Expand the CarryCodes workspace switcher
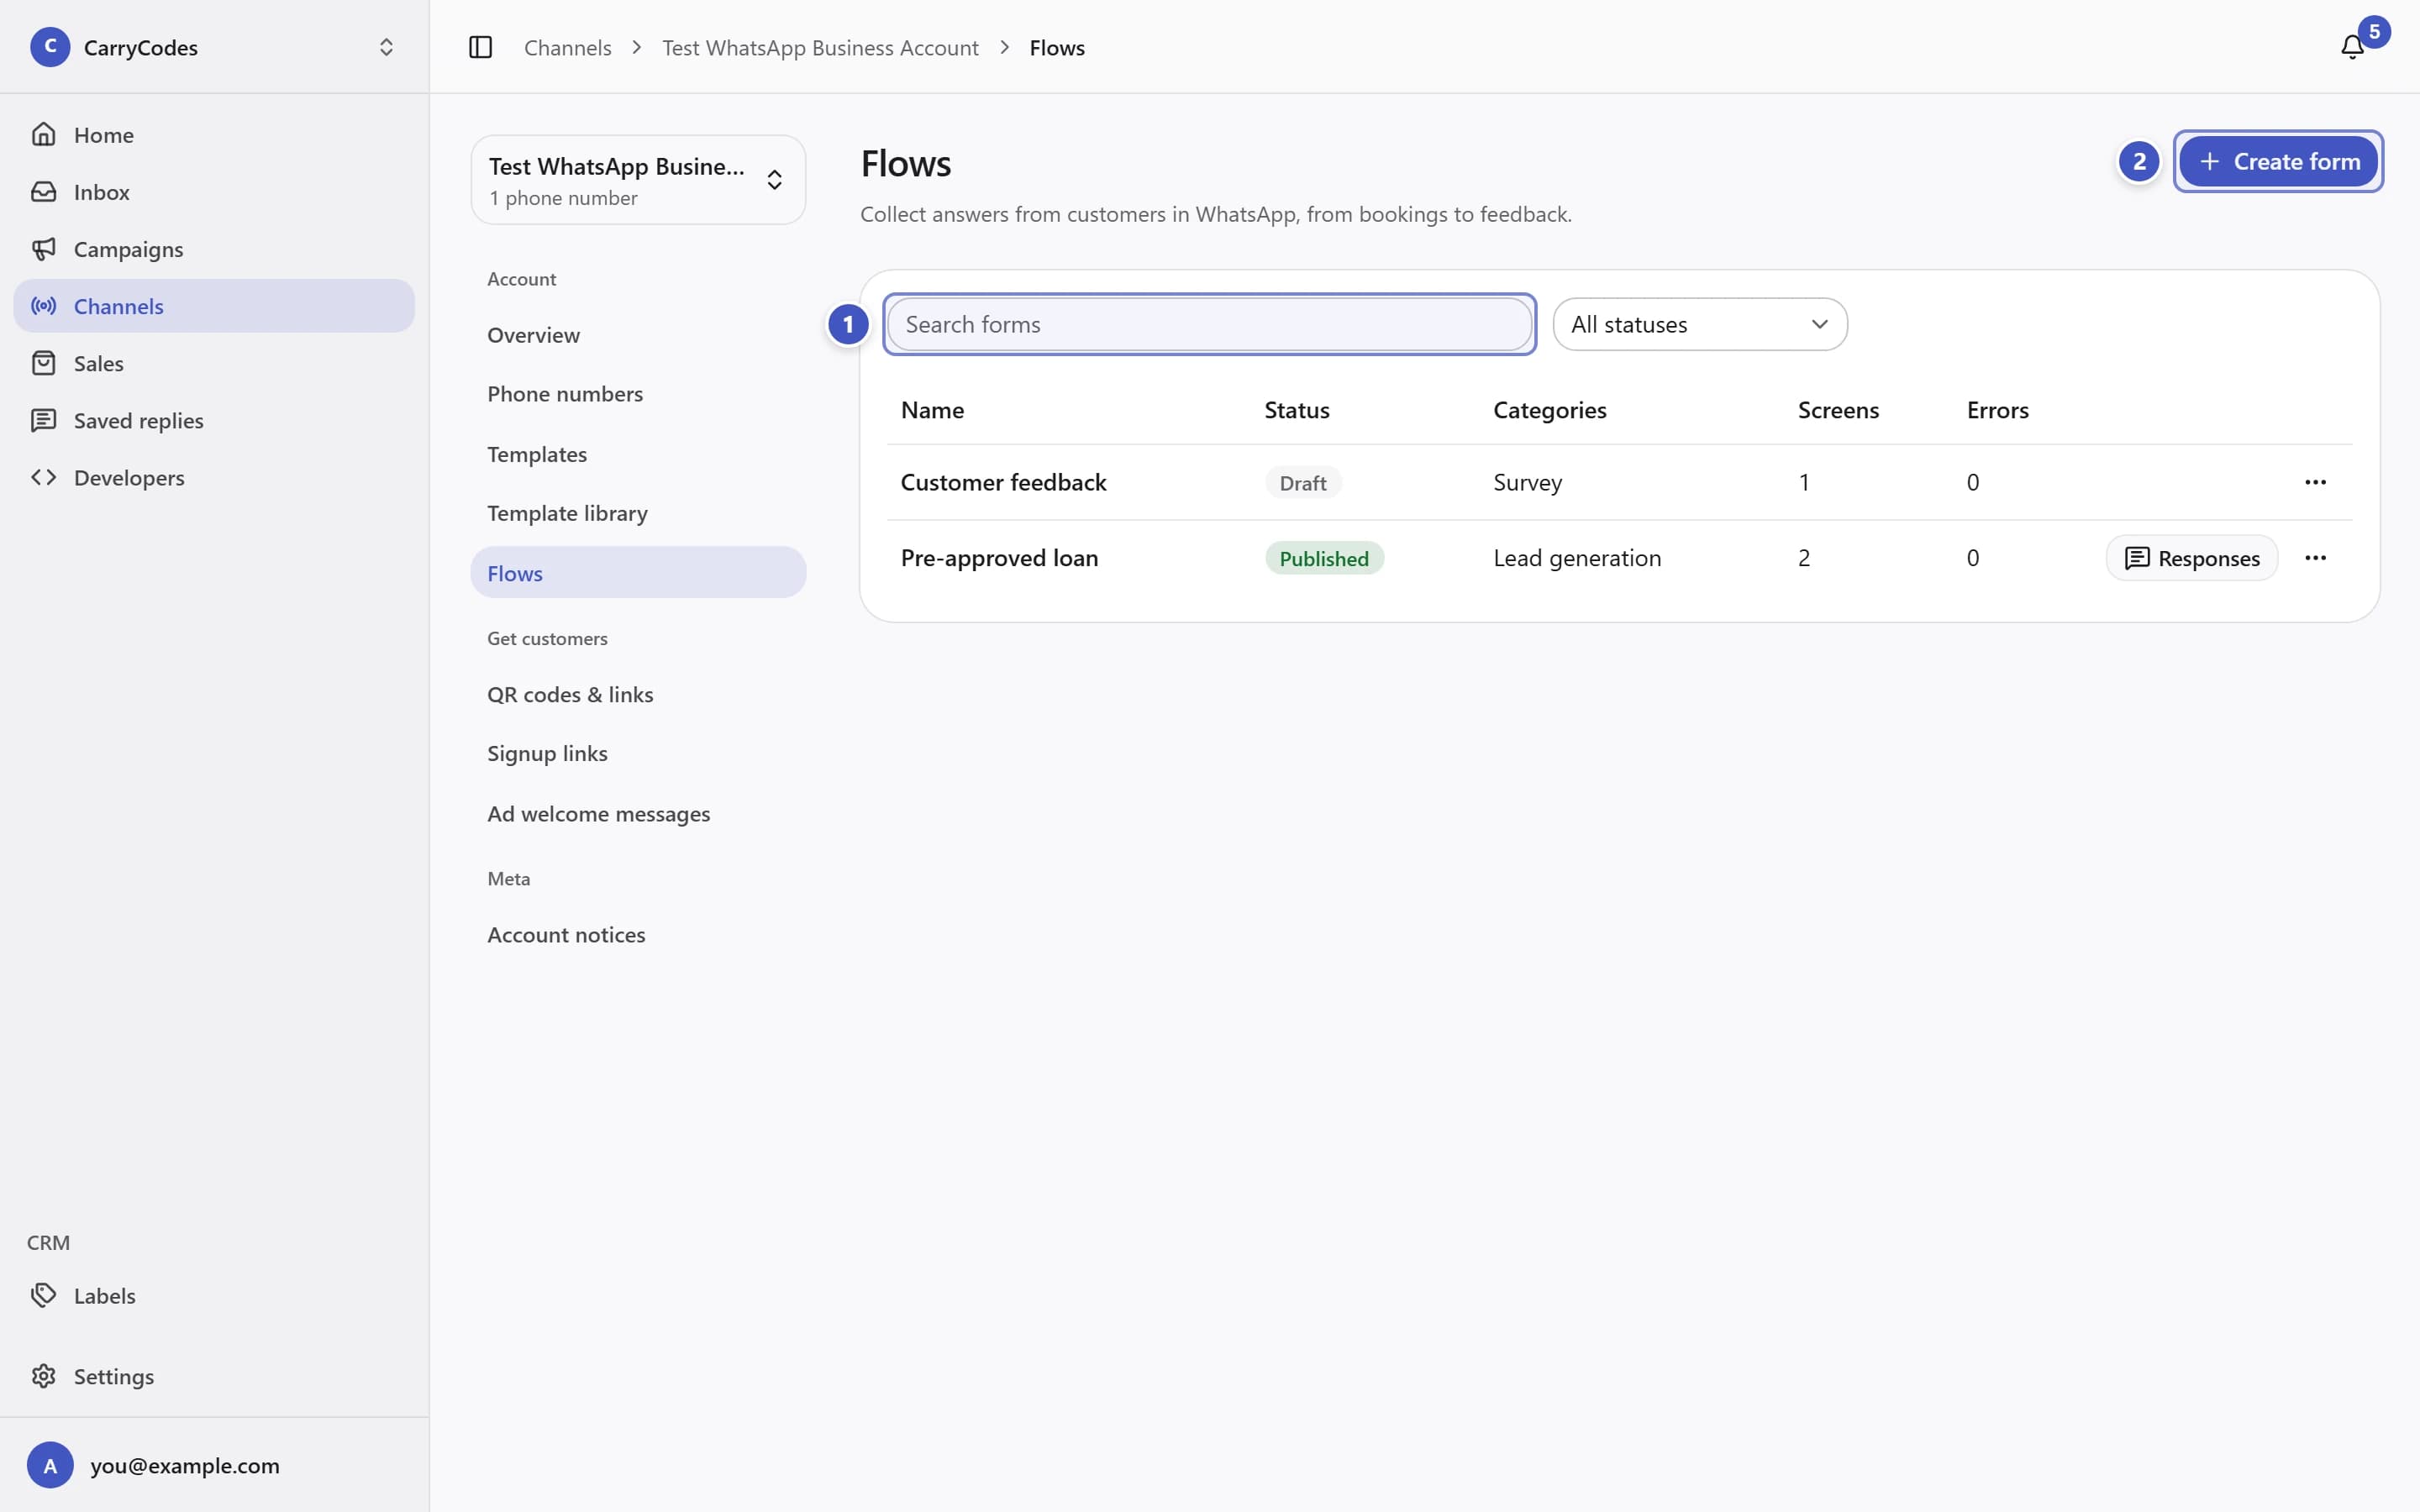Viewport: 2420px width, 1512px height. (x=386, y=47)
